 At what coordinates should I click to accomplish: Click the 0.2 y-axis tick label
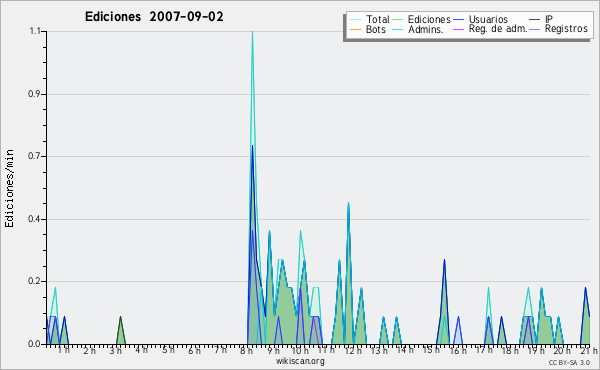(34, 281)
